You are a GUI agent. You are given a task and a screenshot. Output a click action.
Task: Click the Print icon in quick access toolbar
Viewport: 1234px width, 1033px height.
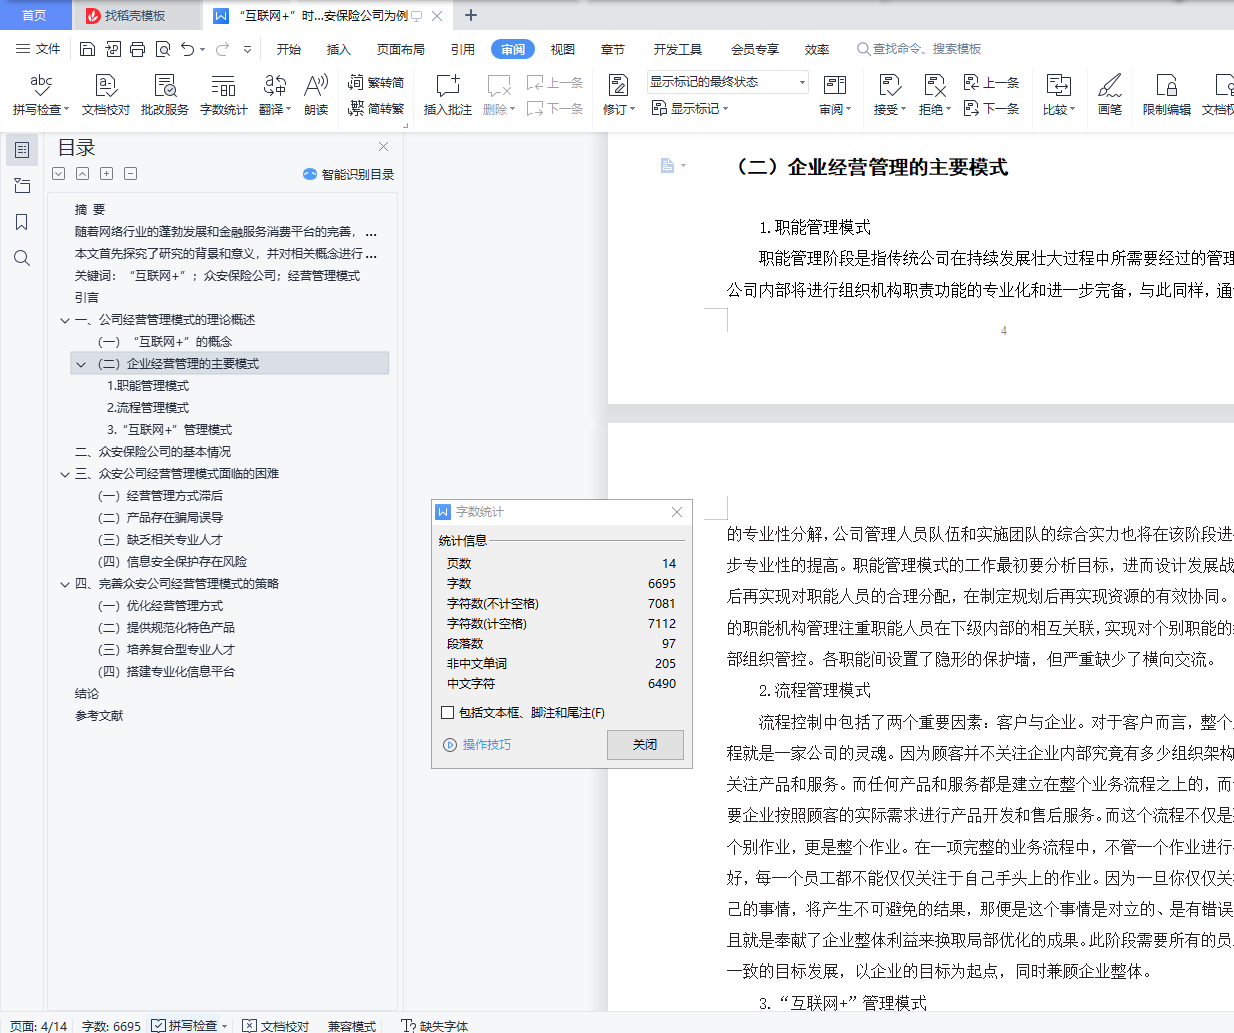coord(137,49)
